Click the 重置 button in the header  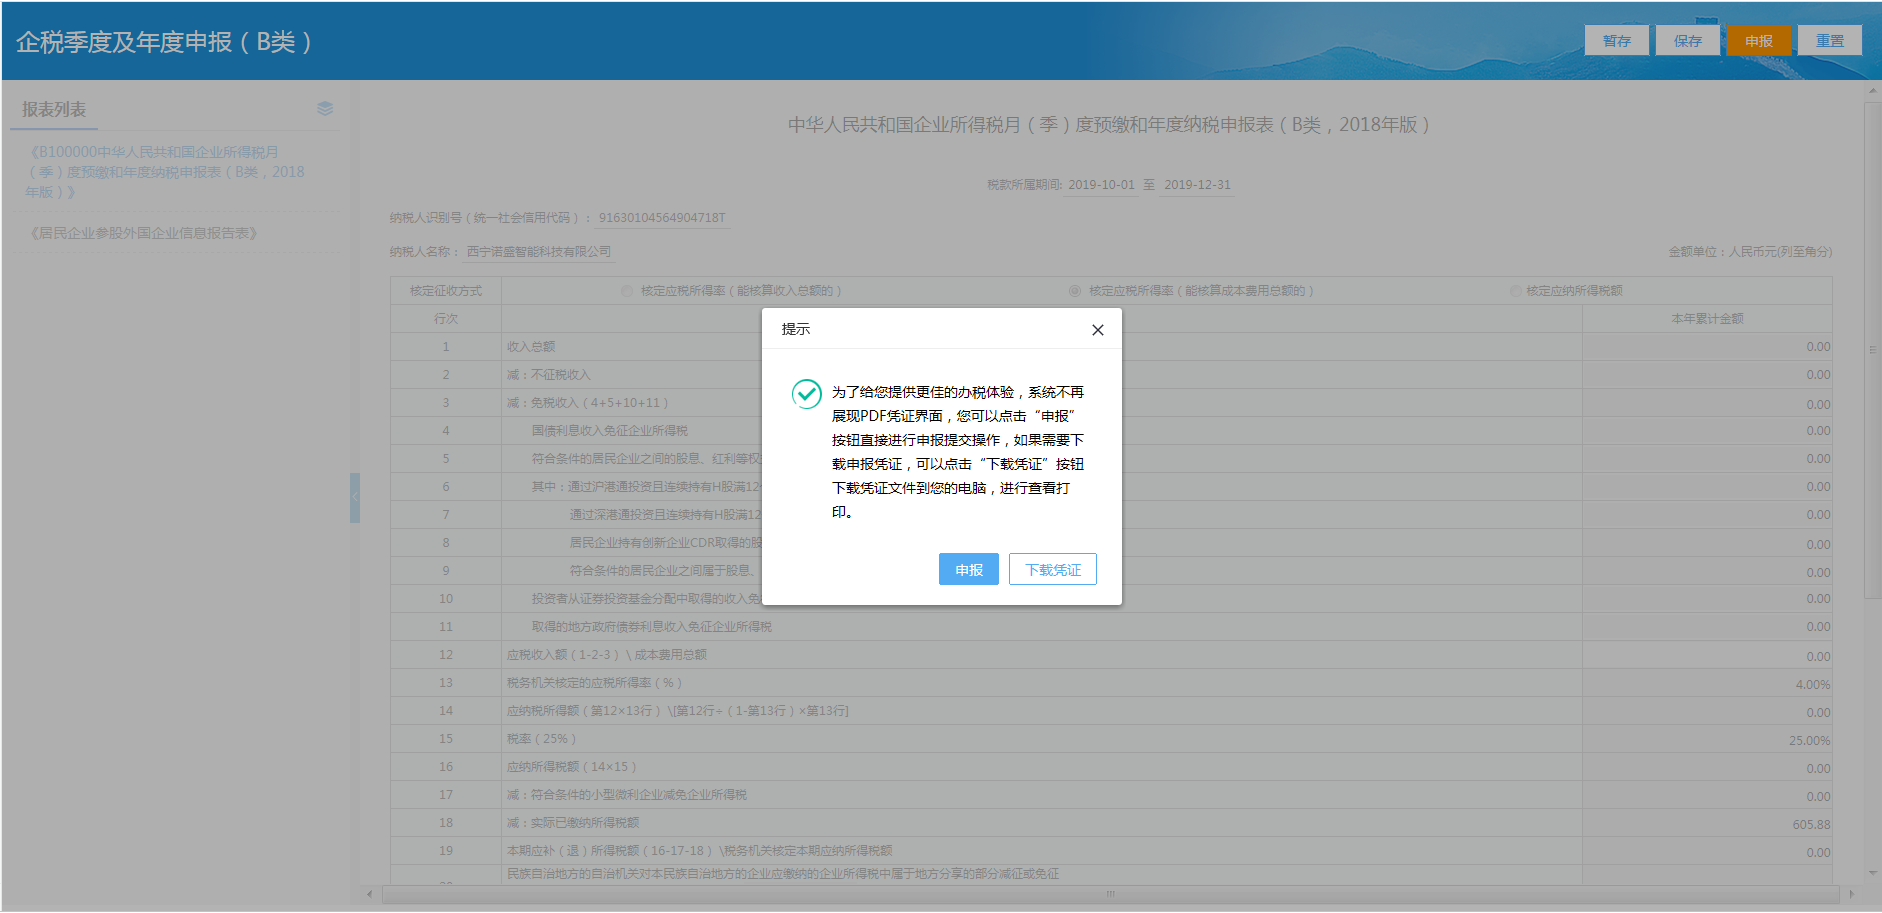click(x=1830, y=40)
